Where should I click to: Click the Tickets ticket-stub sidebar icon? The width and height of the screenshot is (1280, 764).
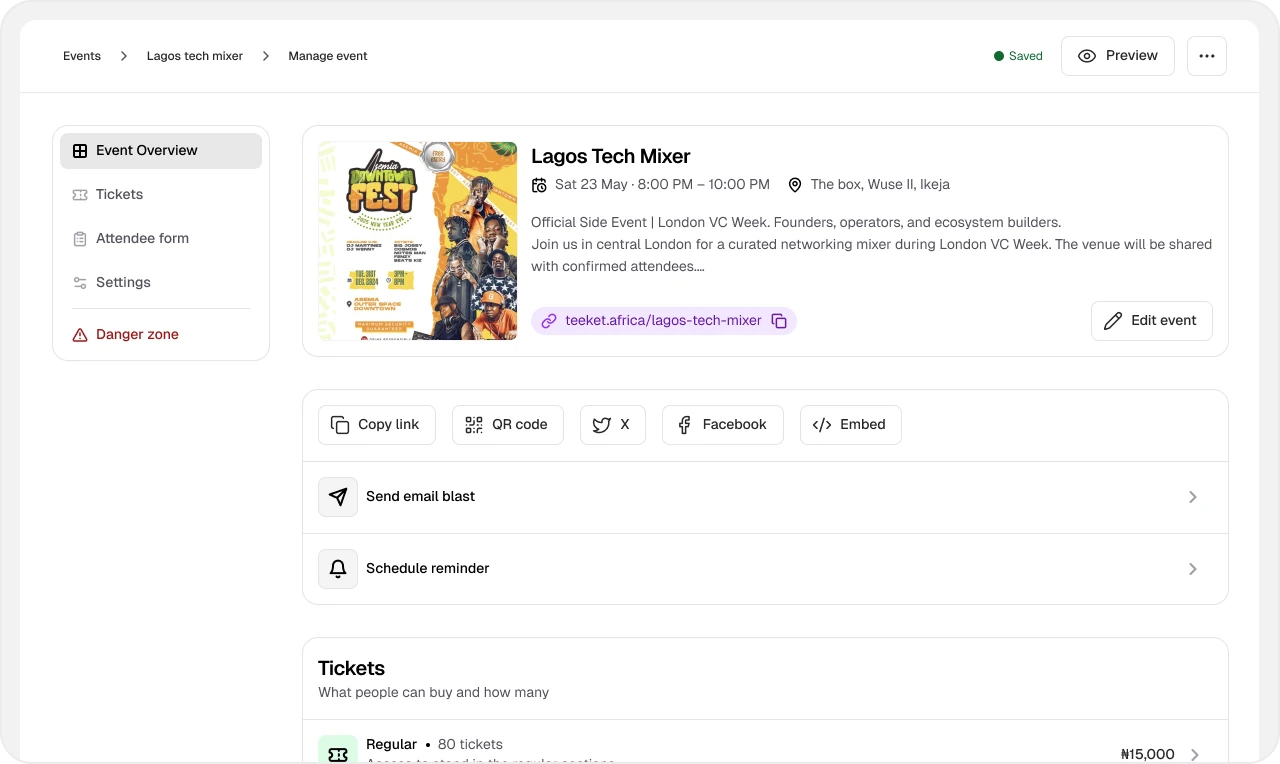point(80,195)
